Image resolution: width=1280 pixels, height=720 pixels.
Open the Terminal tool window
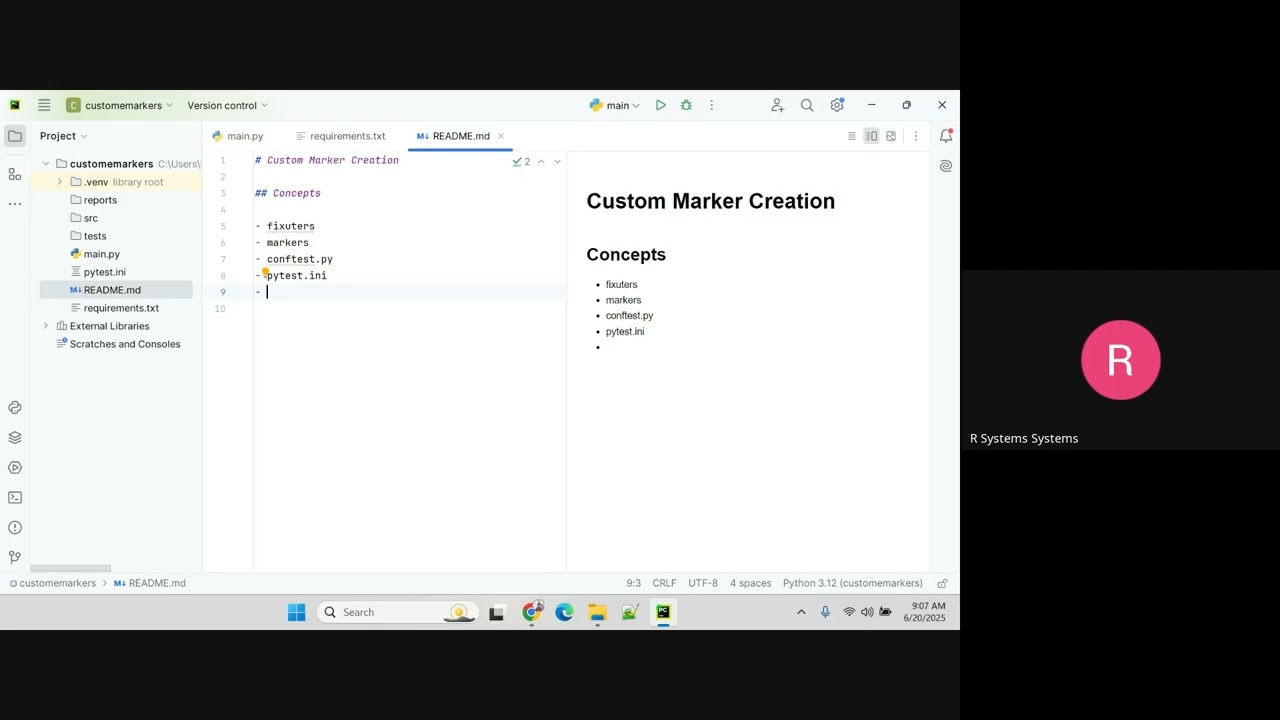(x=15, y=498)
